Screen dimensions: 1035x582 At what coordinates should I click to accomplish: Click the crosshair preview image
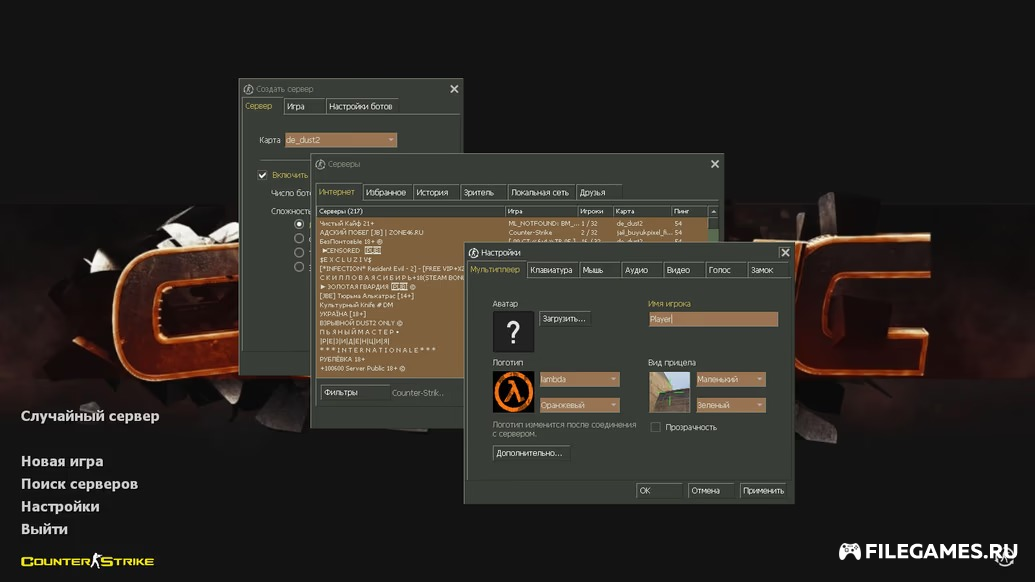[x=669, y=392]
